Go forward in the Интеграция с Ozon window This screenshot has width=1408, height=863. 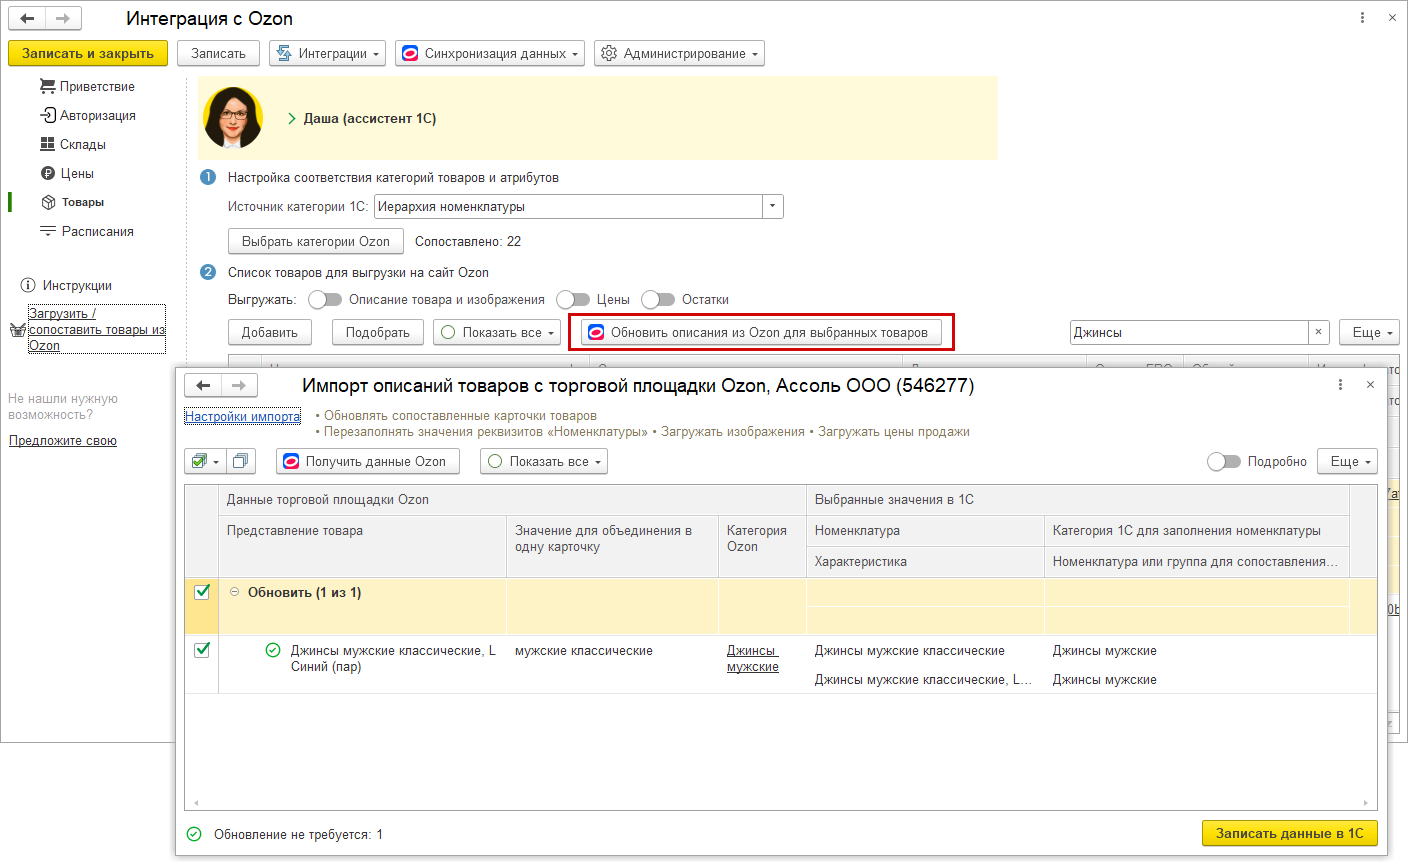pos(63,18)
